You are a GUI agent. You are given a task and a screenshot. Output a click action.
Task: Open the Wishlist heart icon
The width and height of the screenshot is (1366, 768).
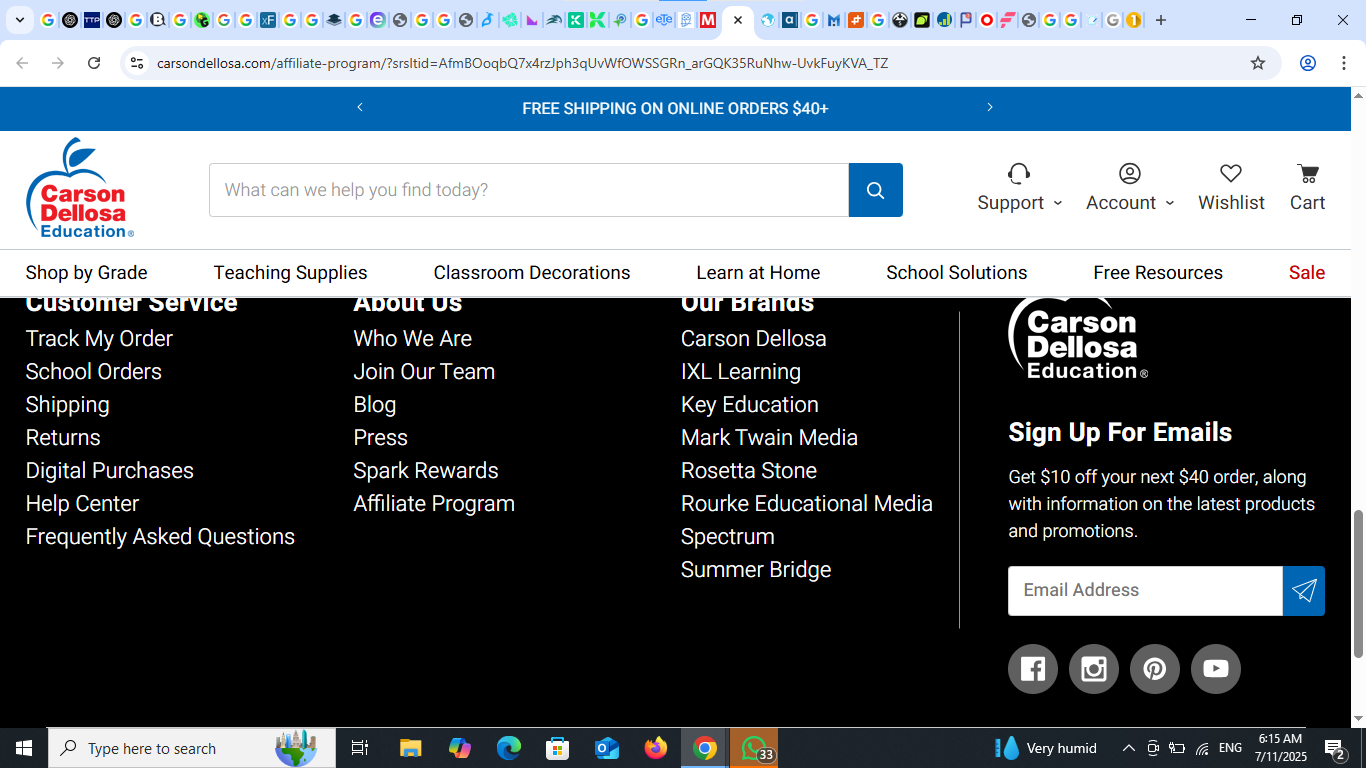pos(1231,174)
